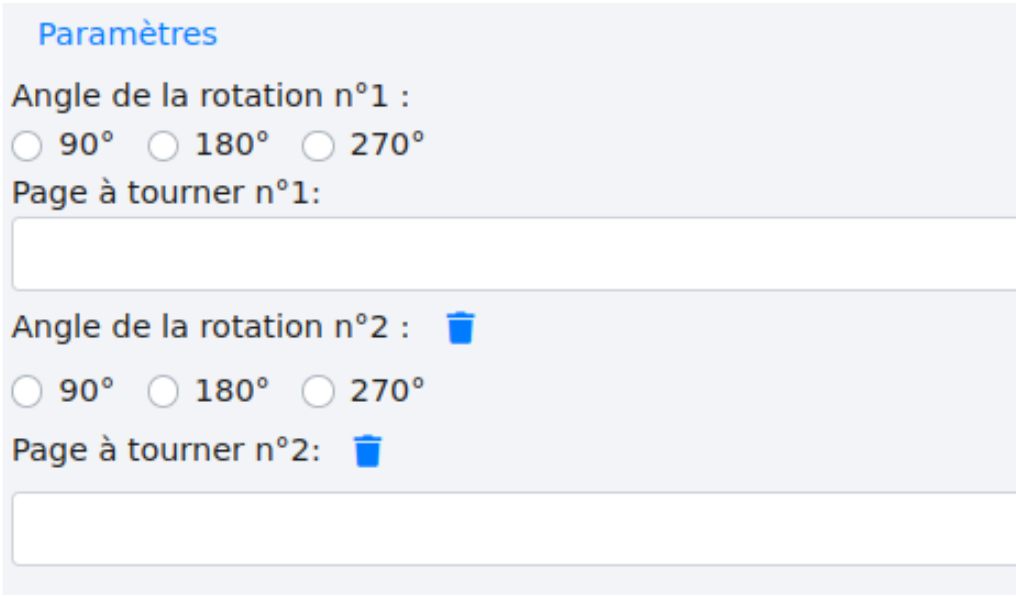Viewport: 1016px width, 596px height.
Task: Delete rotation angle n°2 with trash icon
Action: coord(460,327)
